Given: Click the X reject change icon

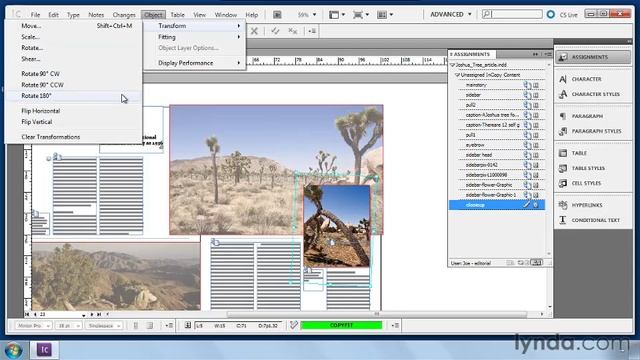Looking at the screenshot, I should pos(254,31).
